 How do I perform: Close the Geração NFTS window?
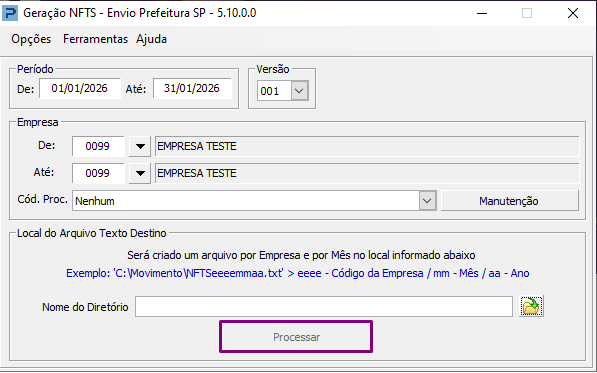click(573, 13)
